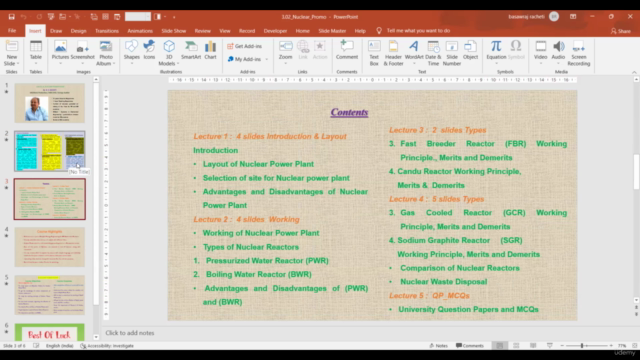Viewport: 640px width, 360px height.
Task: Open the Slide Show tab
Action: tap(173, 31)
